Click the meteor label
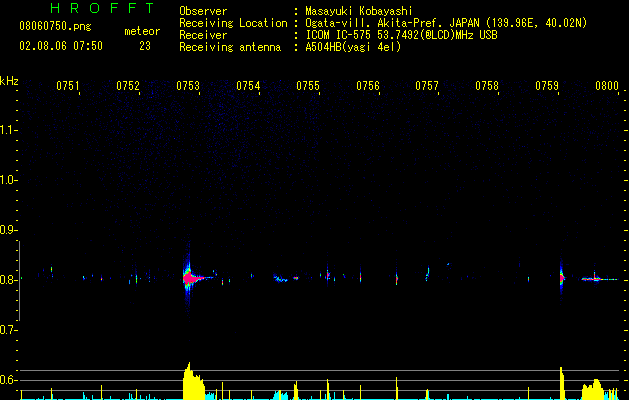 pos(142,31)
